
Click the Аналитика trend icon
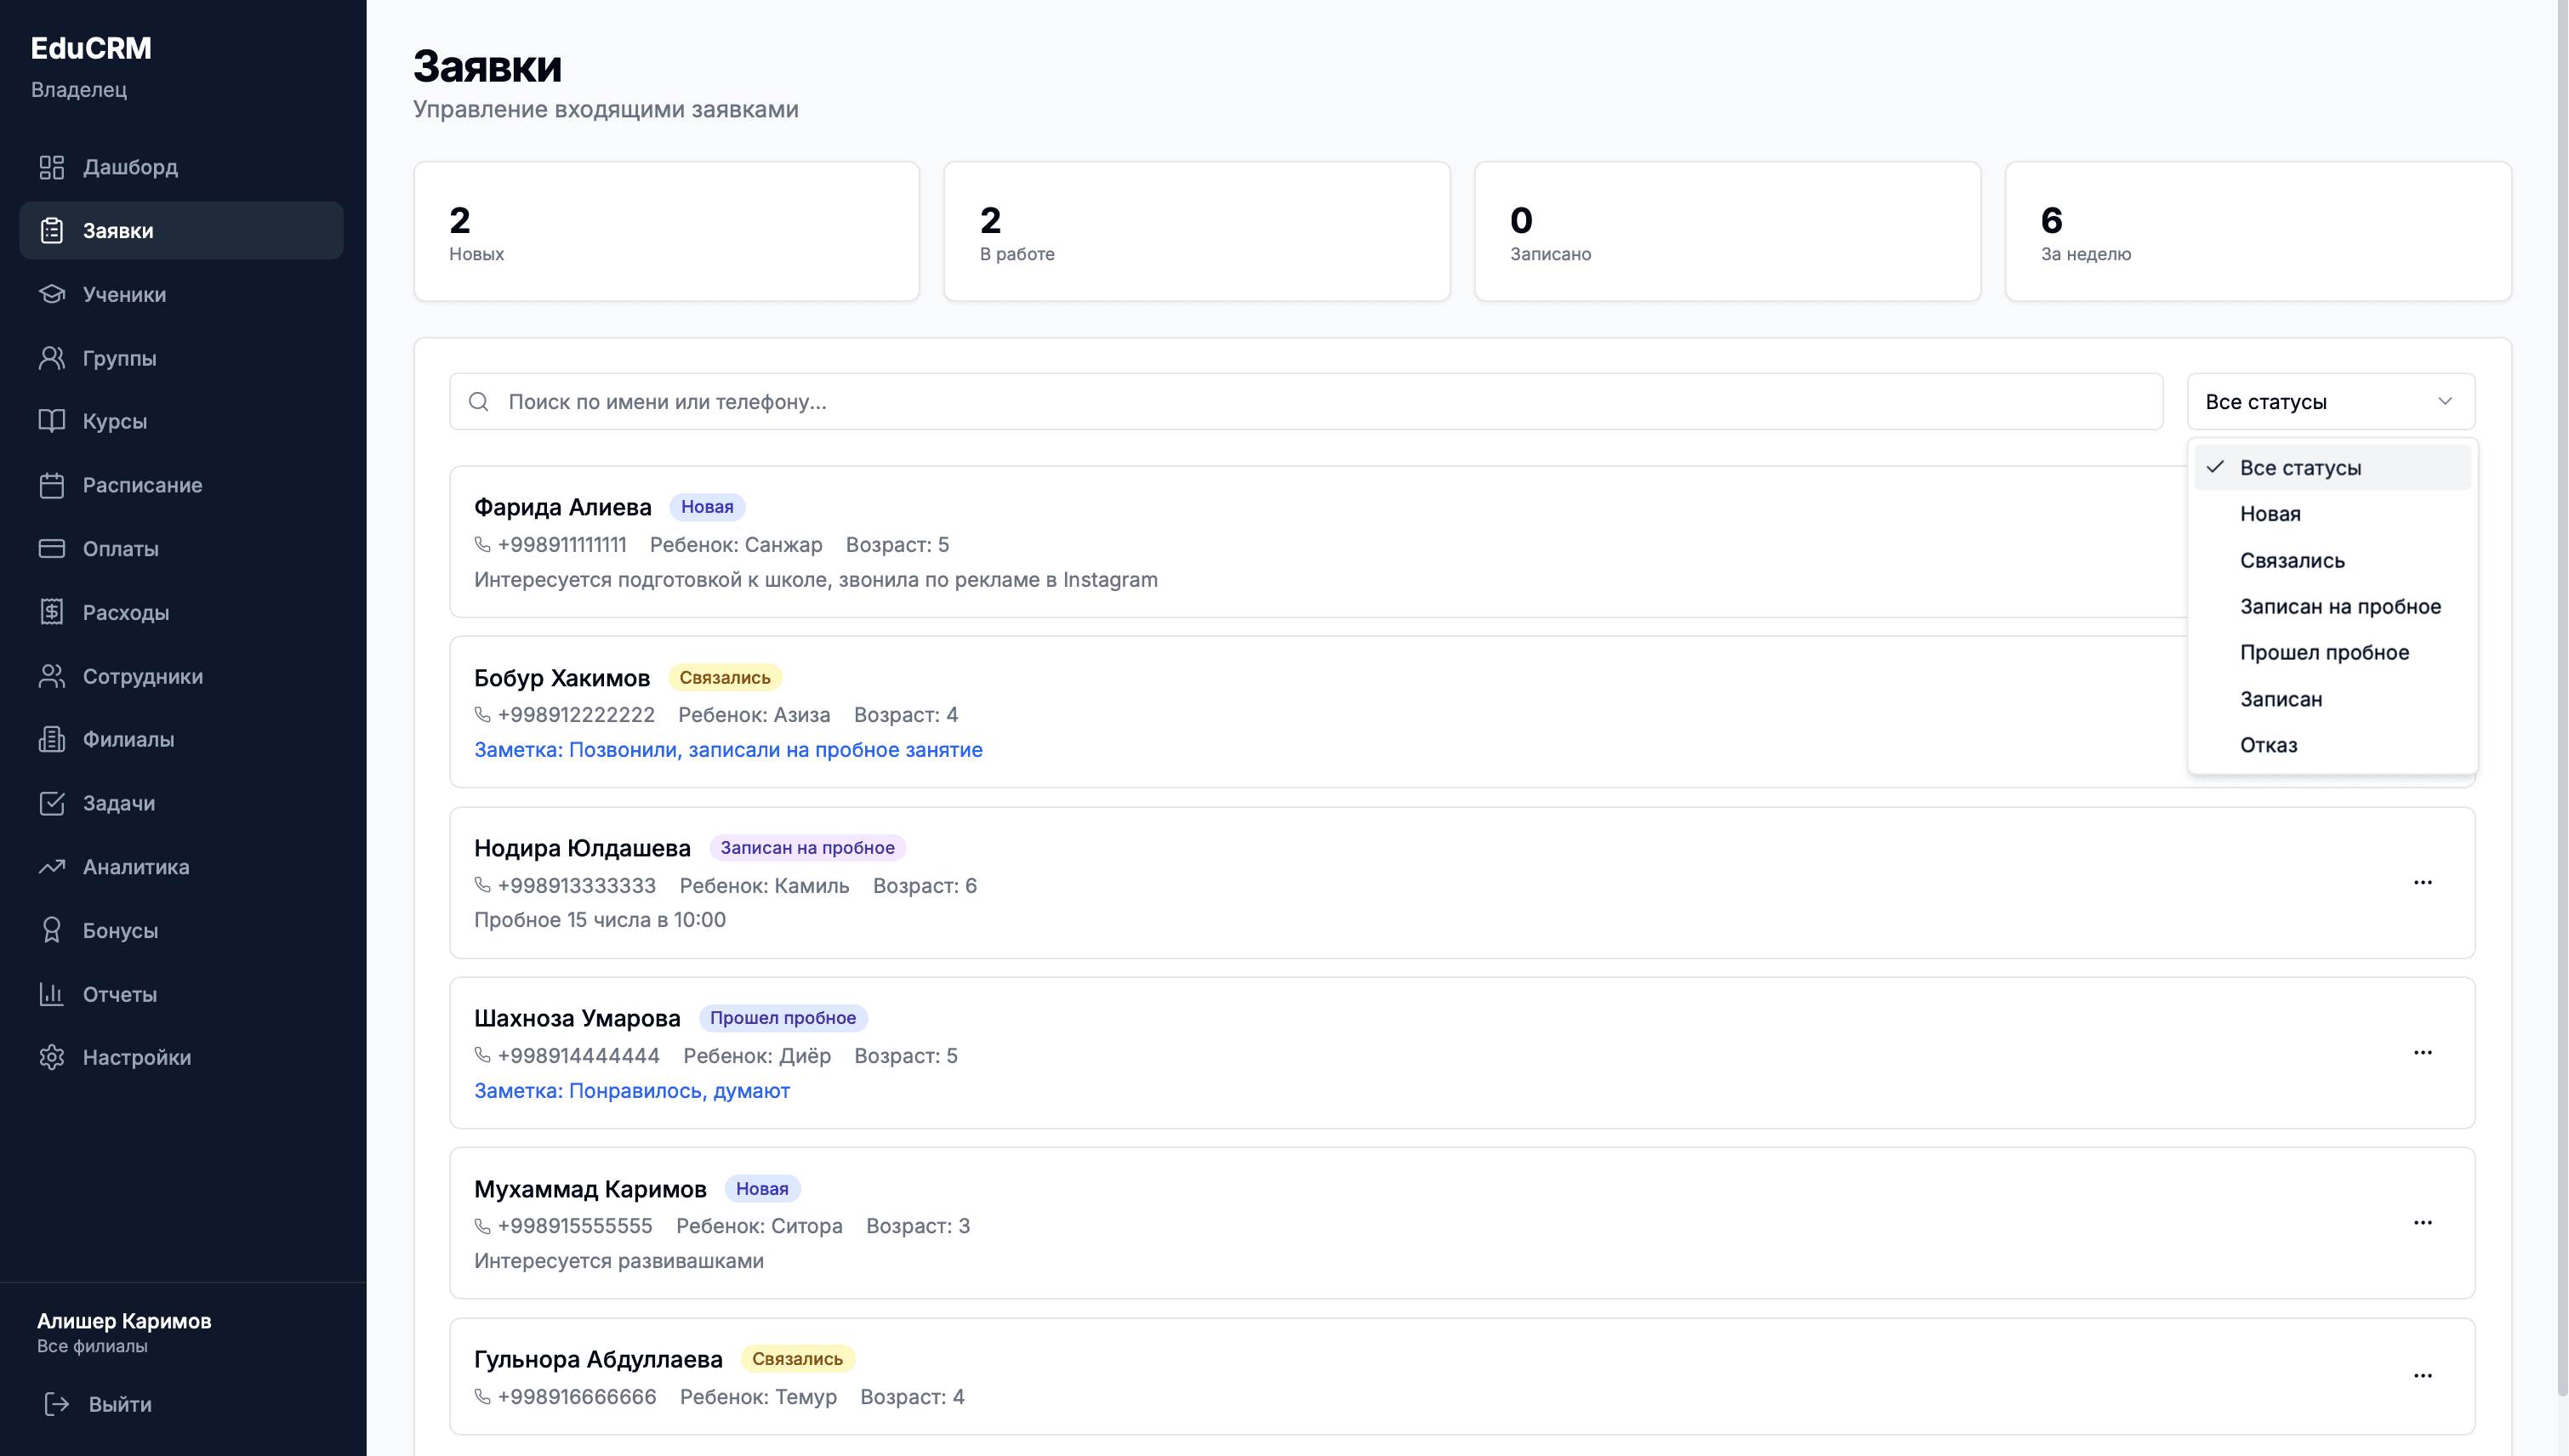(x=52, y=867)
